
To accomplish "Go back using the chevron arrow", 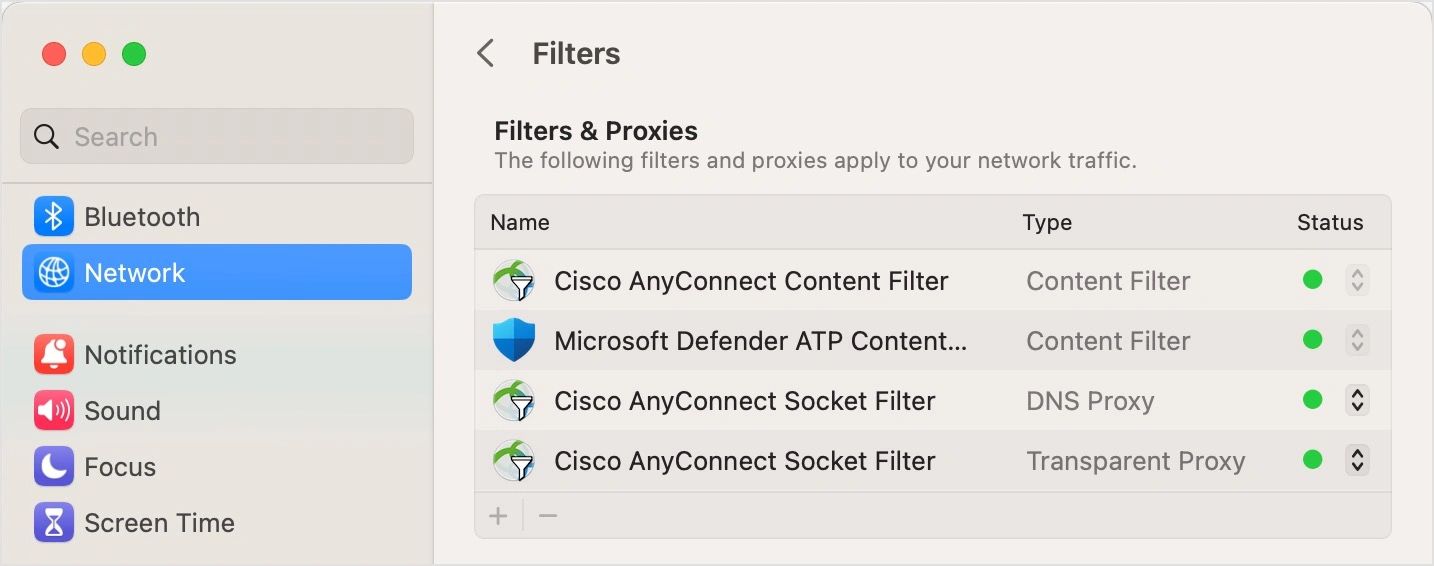I will pos(486,53).
